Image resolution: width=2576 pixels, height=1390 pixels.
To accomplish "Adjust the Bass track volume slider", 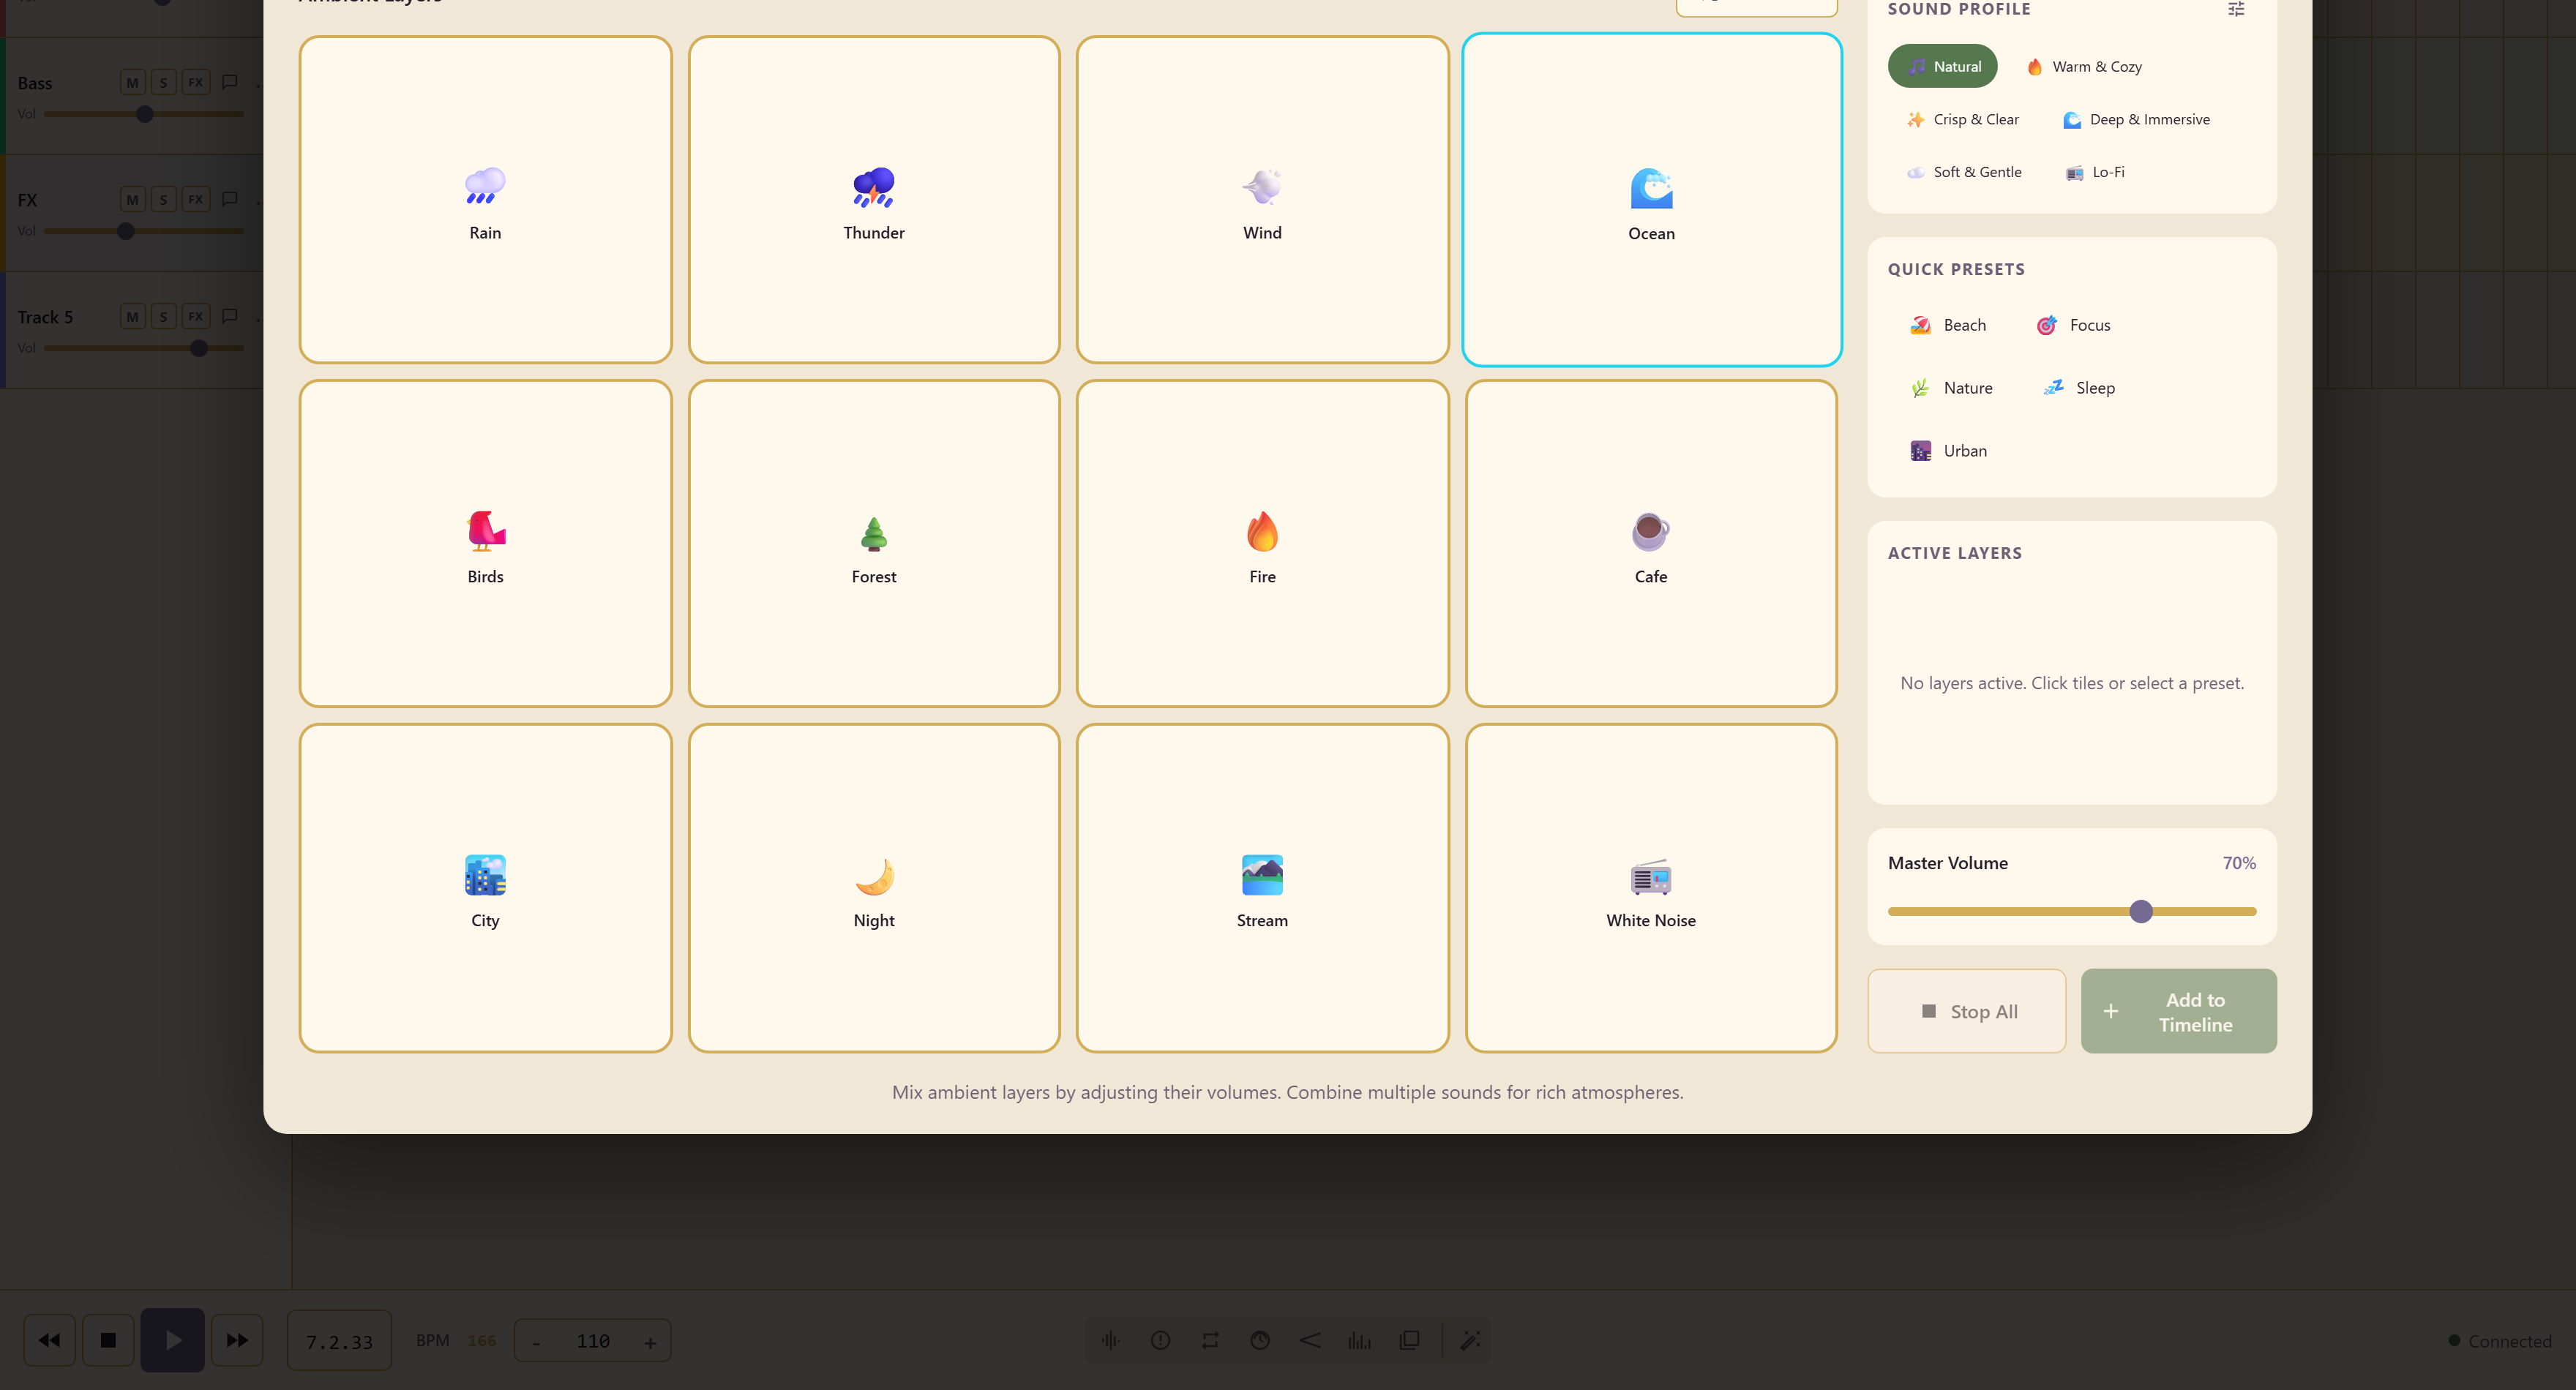I will (144, 114).
